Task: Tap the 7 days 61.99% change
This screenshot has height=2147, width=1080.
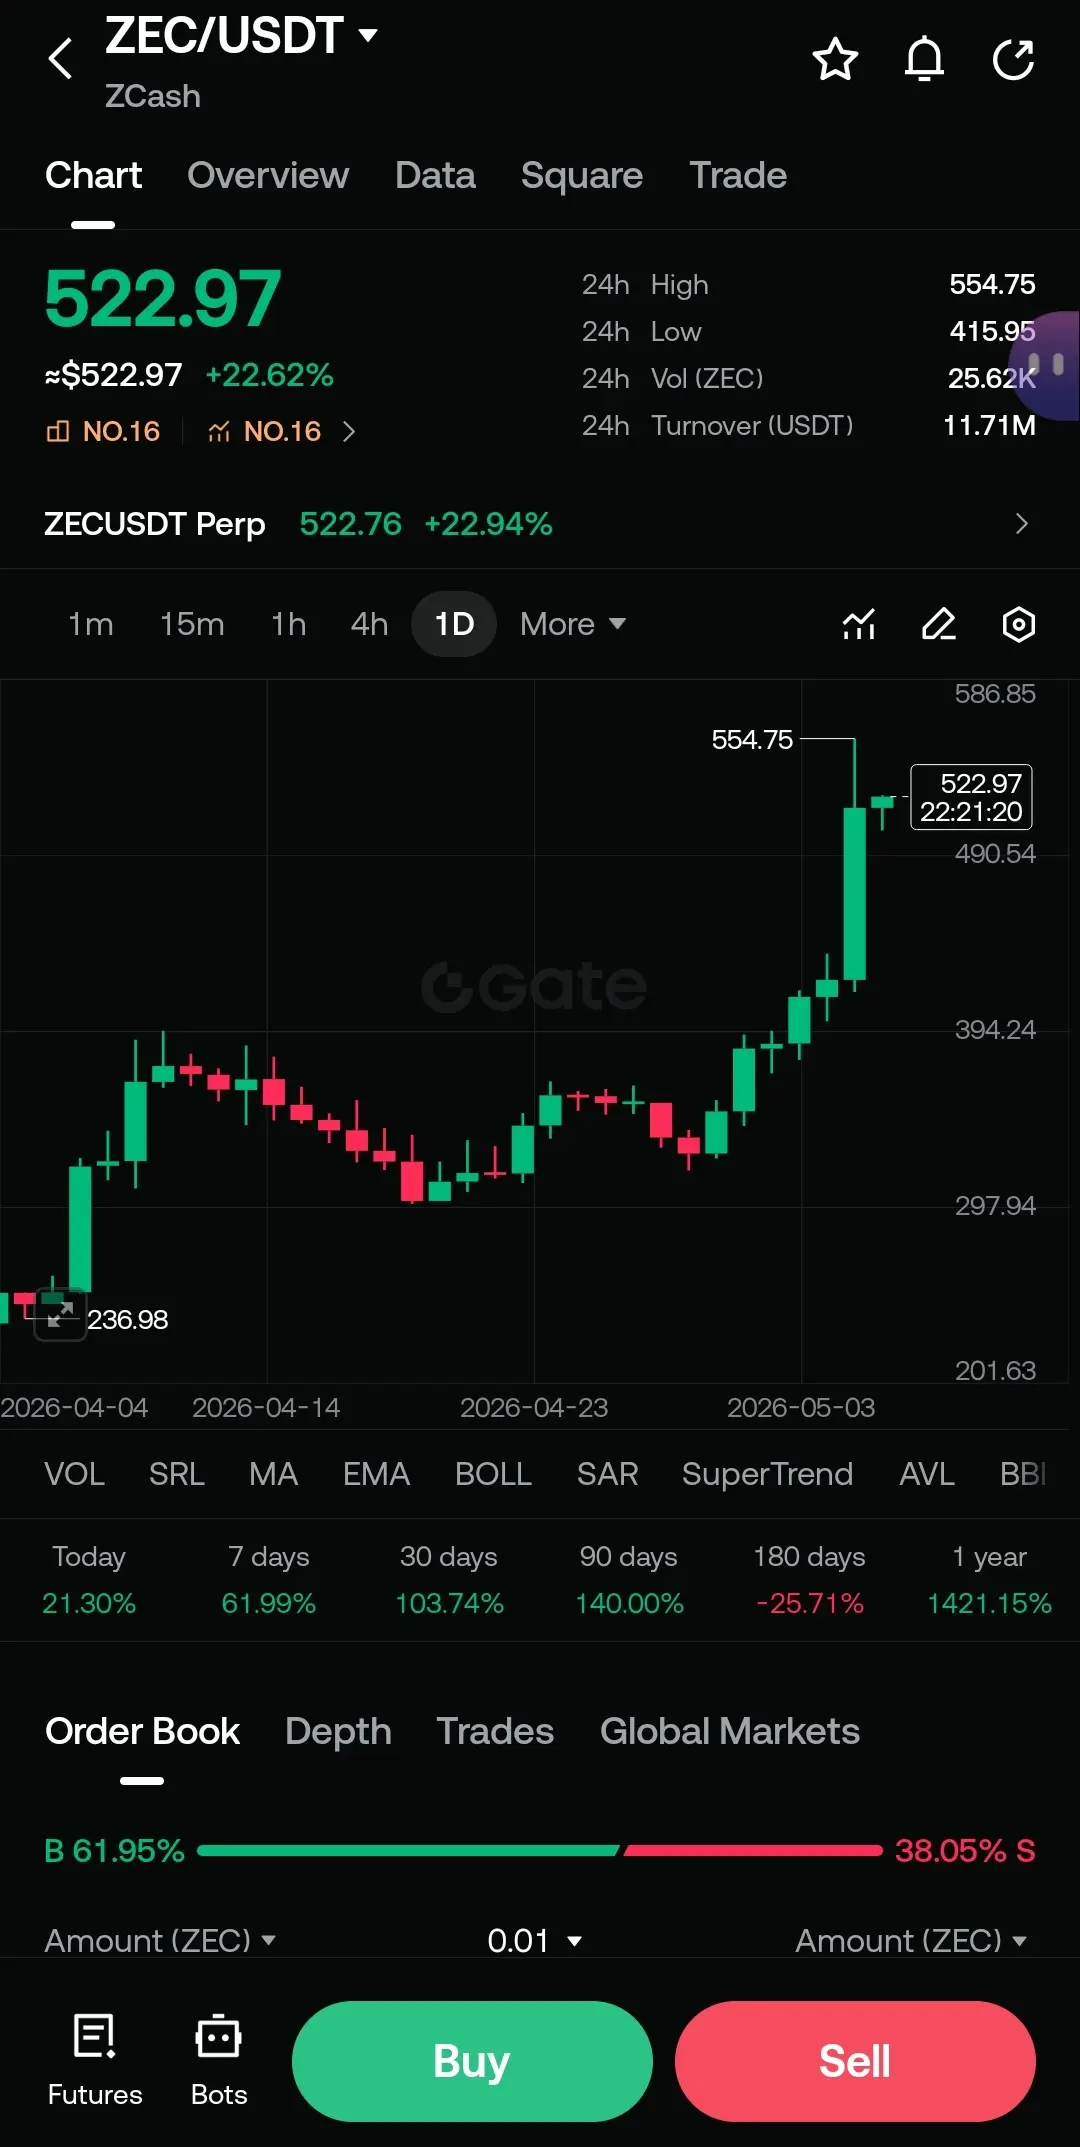Action: [x=269, y=1580]
